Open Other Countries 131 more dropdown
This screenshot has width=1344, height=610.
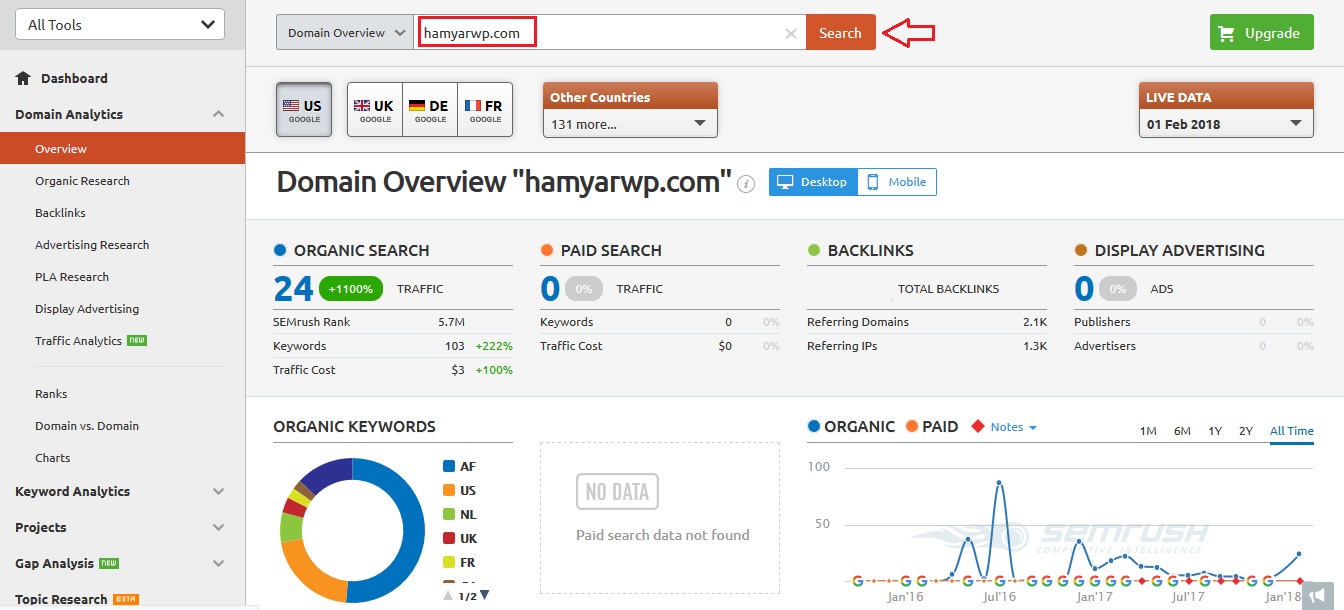tap(630, 124)
